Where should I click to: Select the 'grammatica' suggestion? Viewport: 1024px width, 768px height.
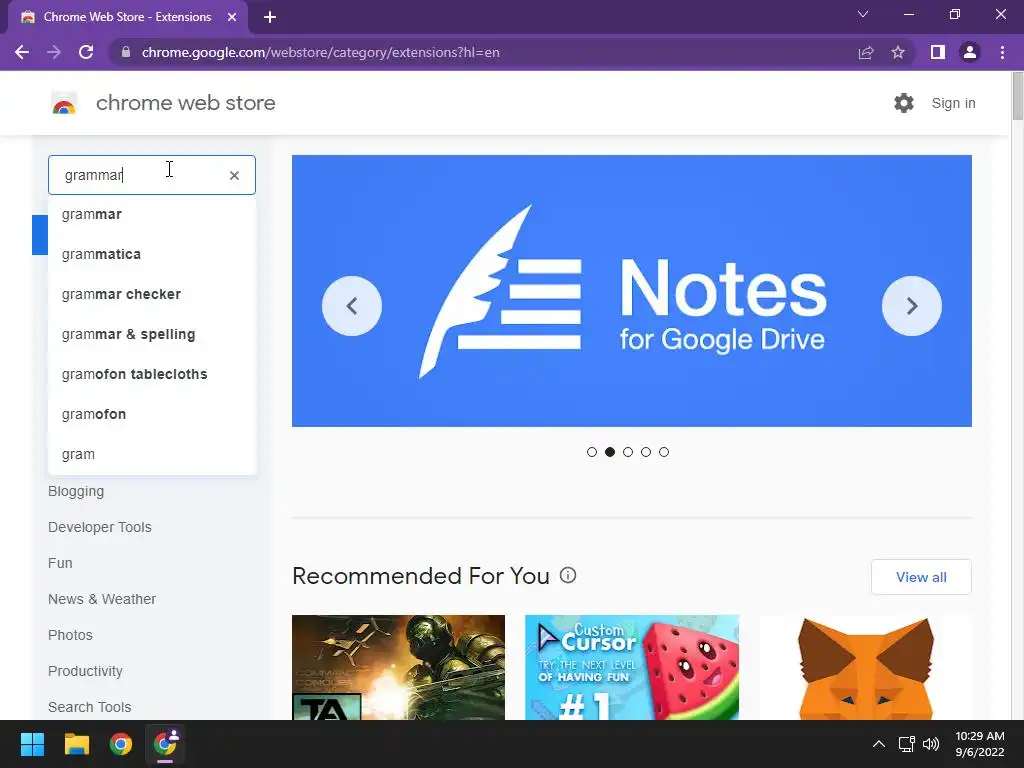click(152, 254)
